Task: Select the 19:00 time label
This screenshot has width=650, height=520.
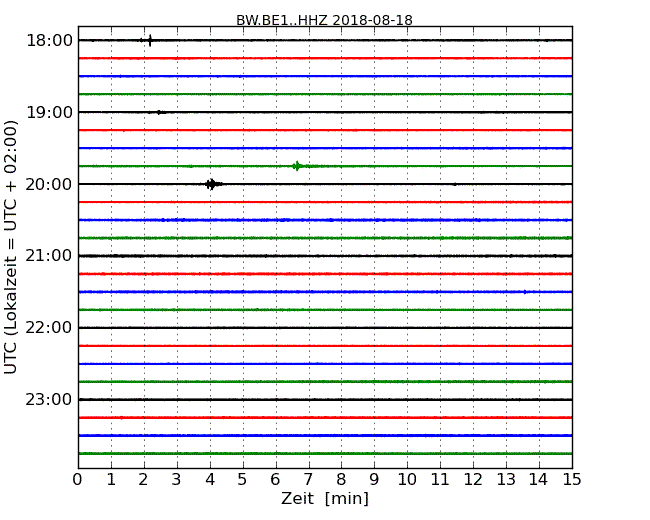Action: coord(49,112)
